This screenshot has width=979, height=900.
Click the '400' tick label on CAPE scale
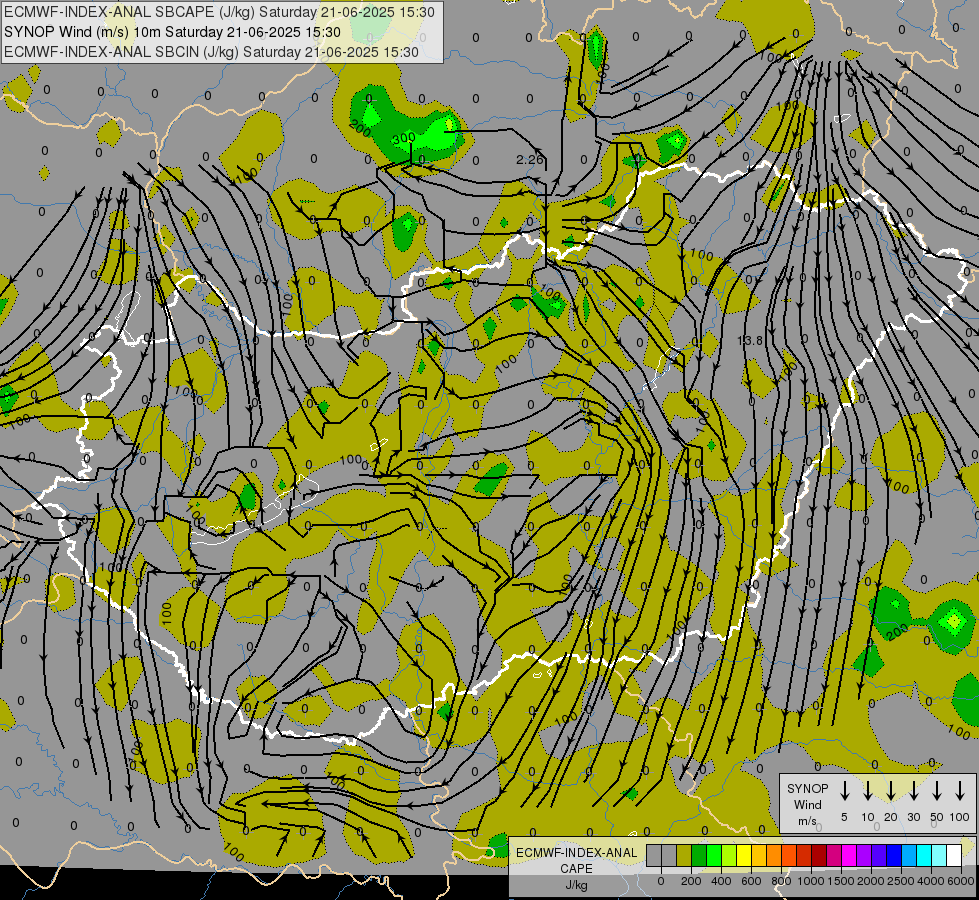[x=721, y=881]
